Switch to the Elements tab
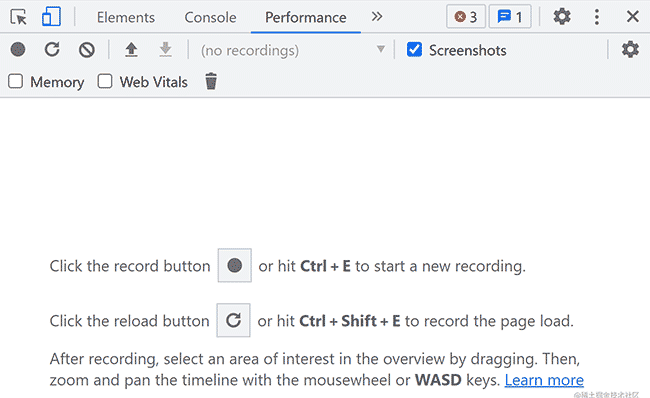 click(x=126, y=17)
